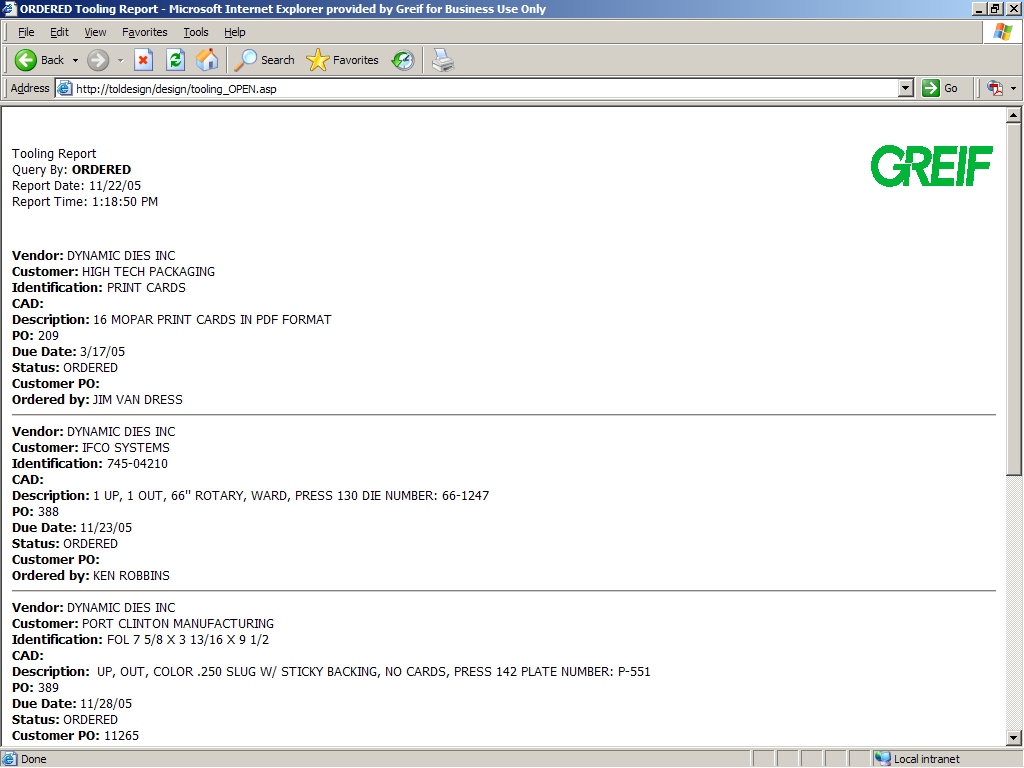Click 'Ordered by: JIM VAN DRESS' line
Image resolution: width=1024 pixels, height=768 pixels.
point(97,400)
